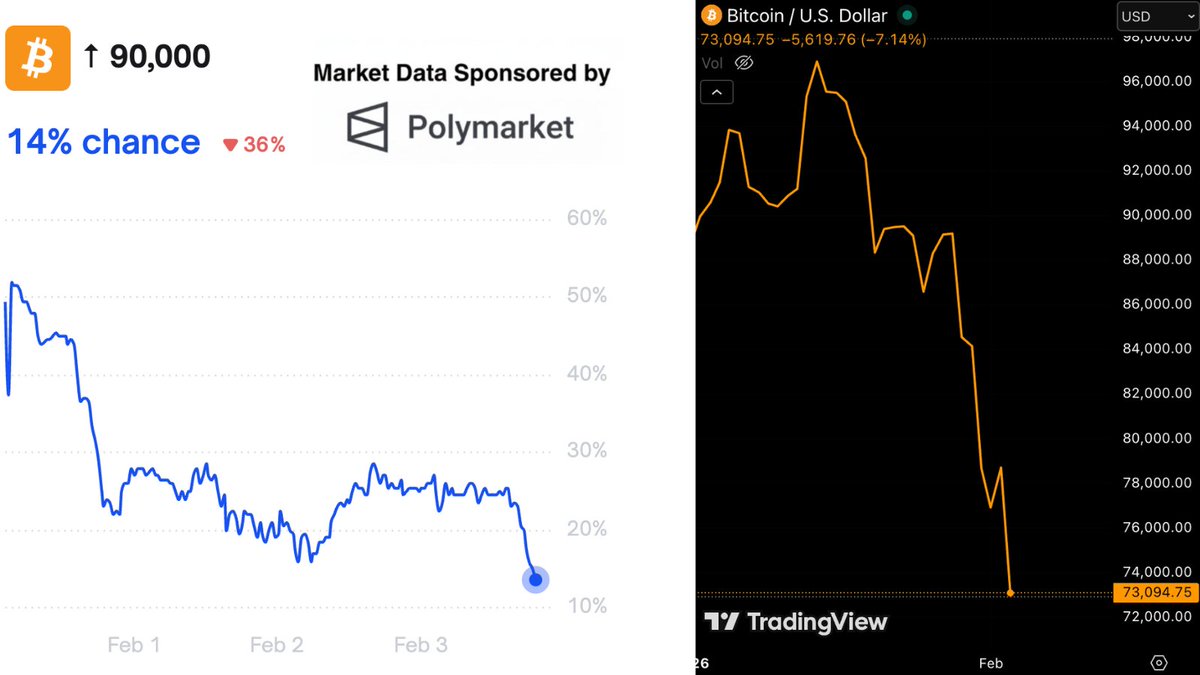Click the Bitcoin / U.S. Dollar symbol title
The width and height of the screenshot is (1200, 675).
(x=807, y=16)
